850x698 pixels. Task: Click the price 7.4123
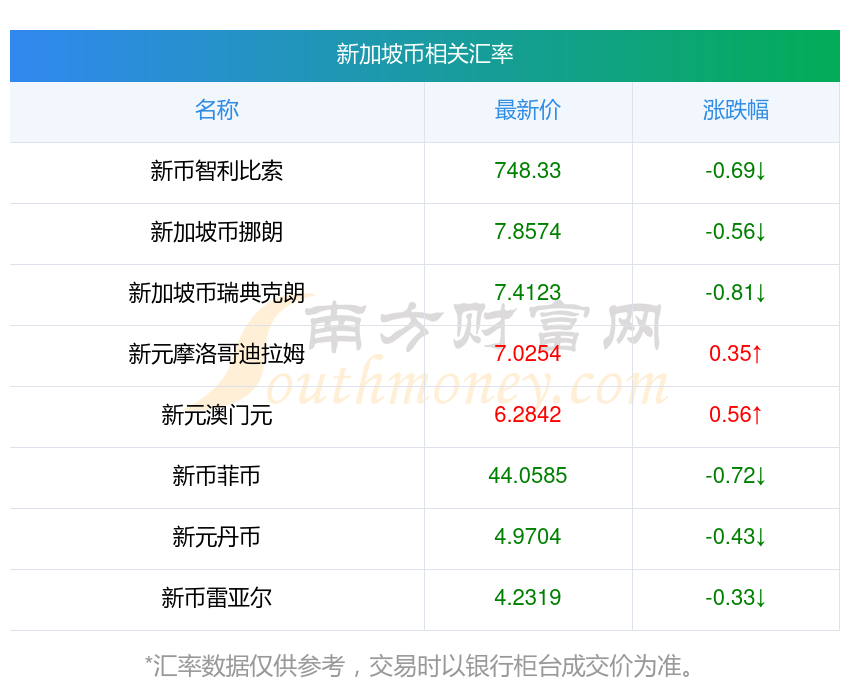[x=527, y=293]
